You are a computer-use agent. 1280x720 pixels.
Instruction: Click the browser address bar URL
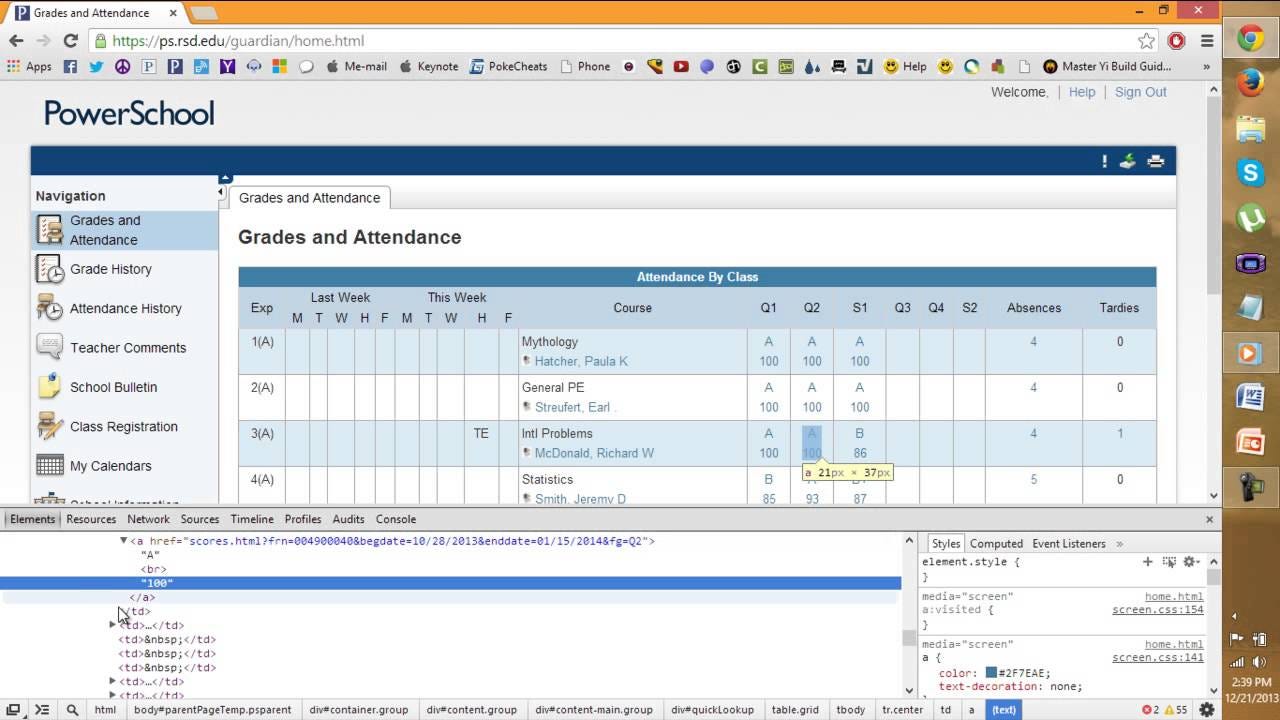pyautogui.click(x=238, y=41)
